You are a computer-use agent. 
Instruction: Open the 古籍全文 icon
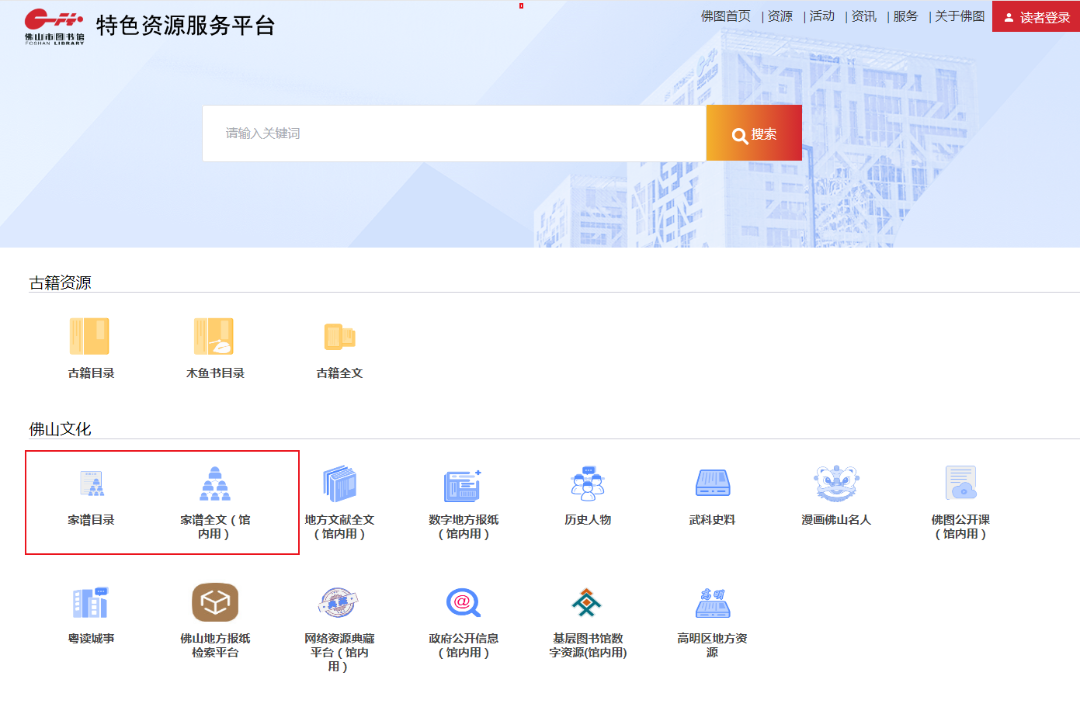[x=340, y=337]
